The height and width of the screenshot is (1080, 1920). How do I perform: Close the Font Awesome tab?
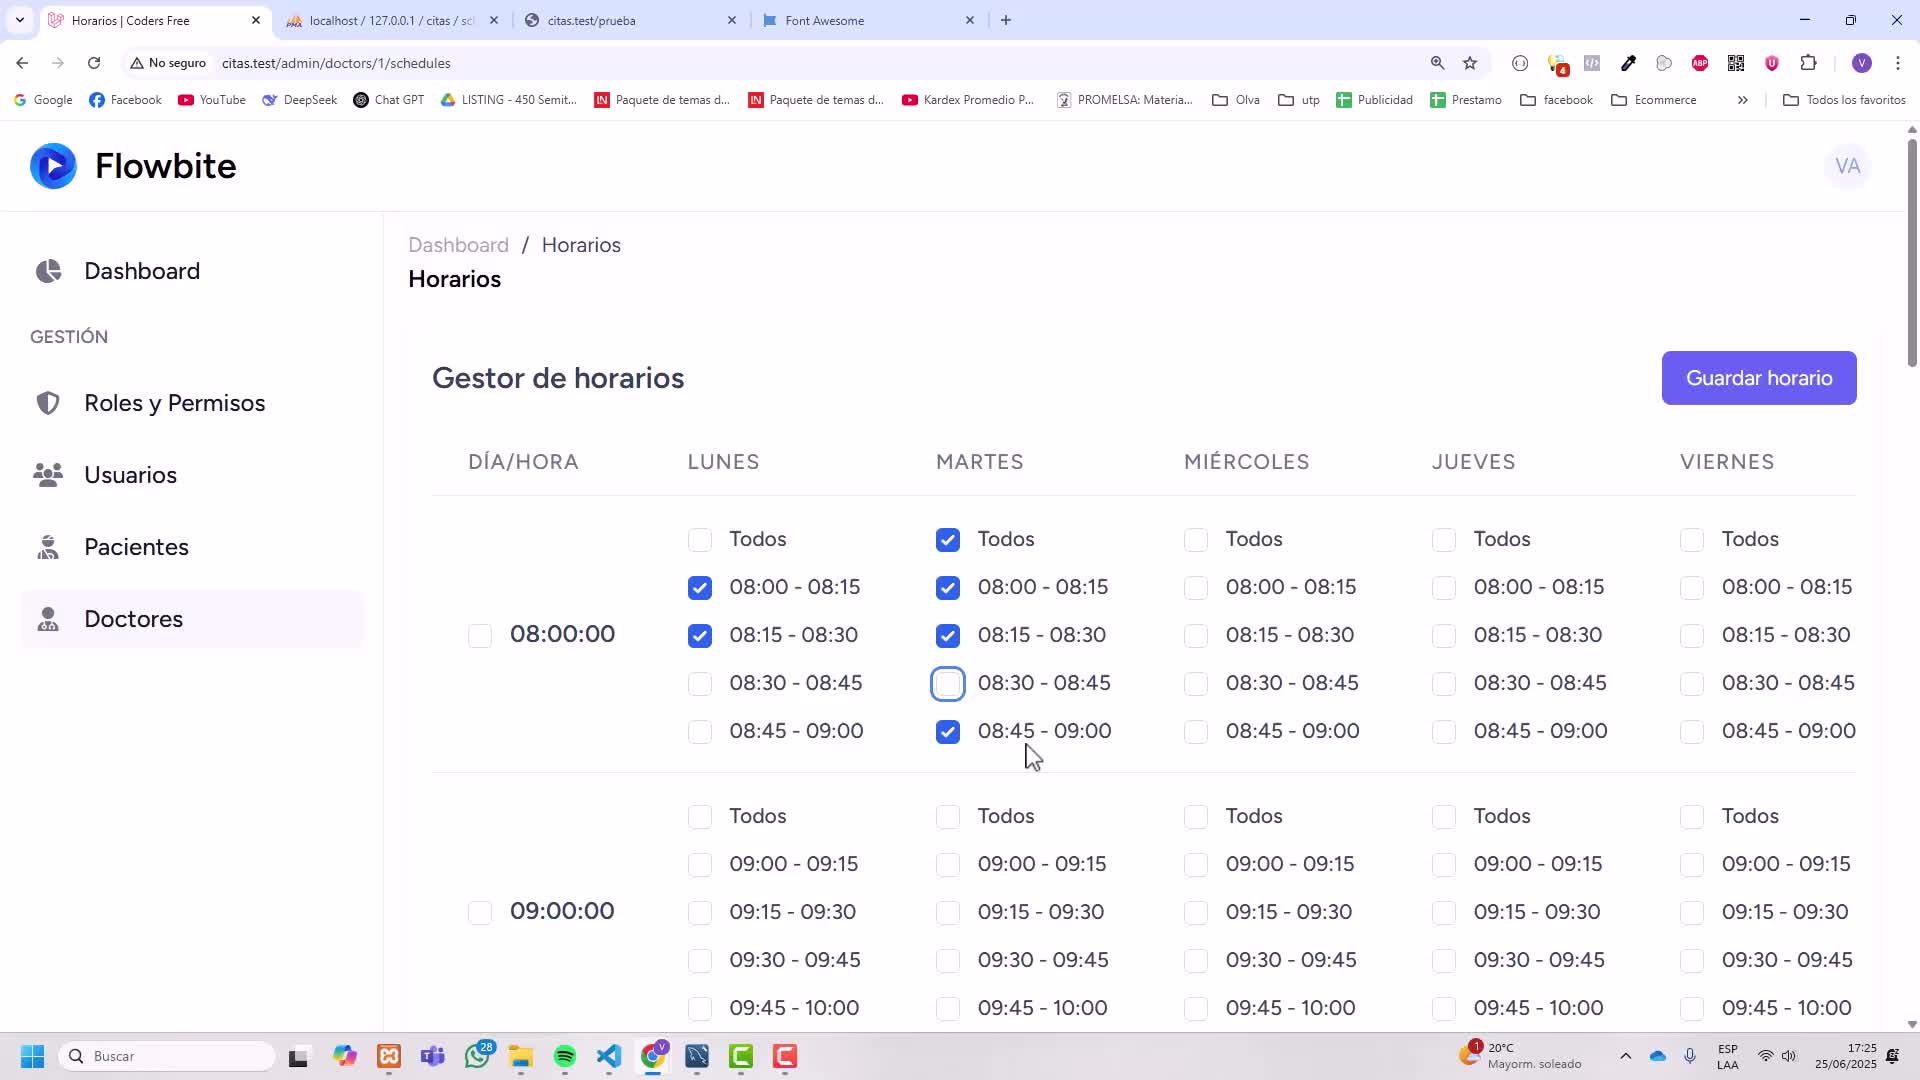[x=969, y=20]
